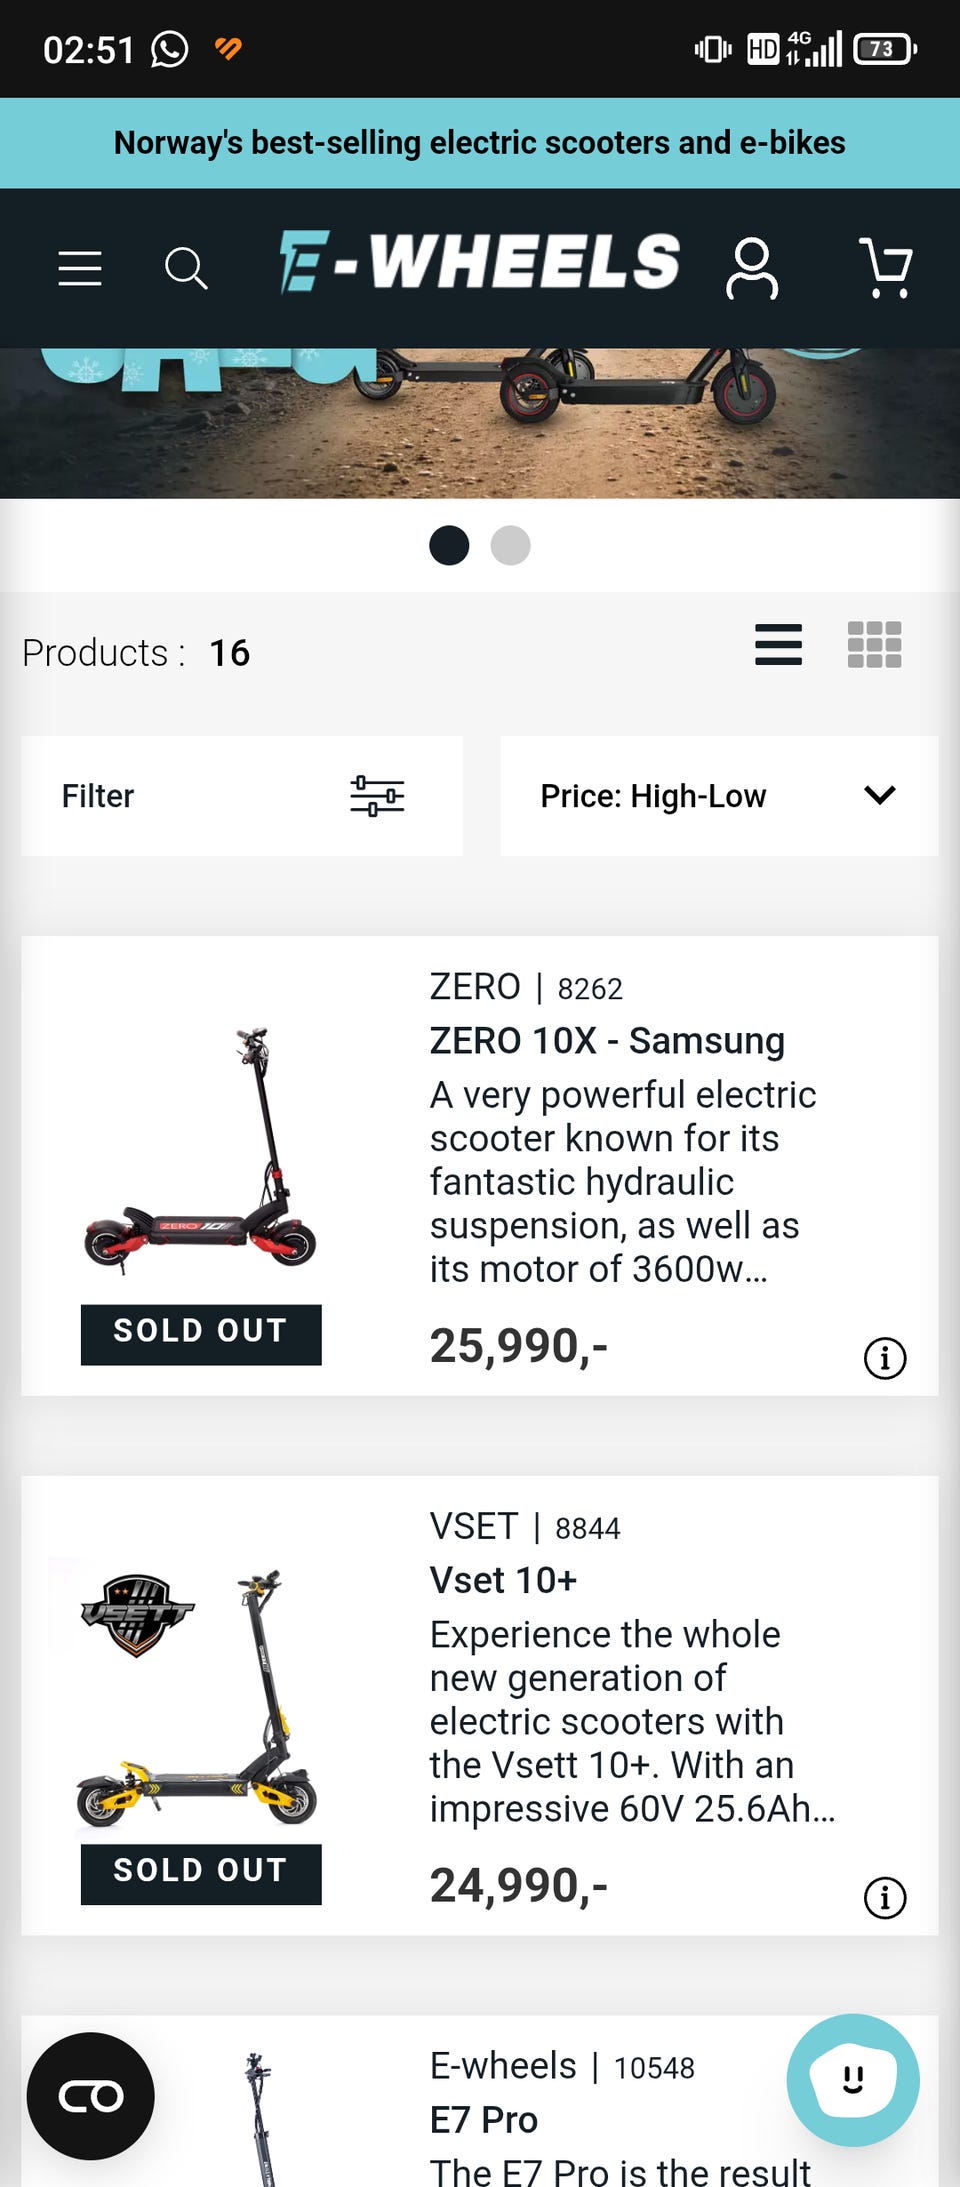Switch to list view layout
960x2187 pixels.
(x=778, y=645)
